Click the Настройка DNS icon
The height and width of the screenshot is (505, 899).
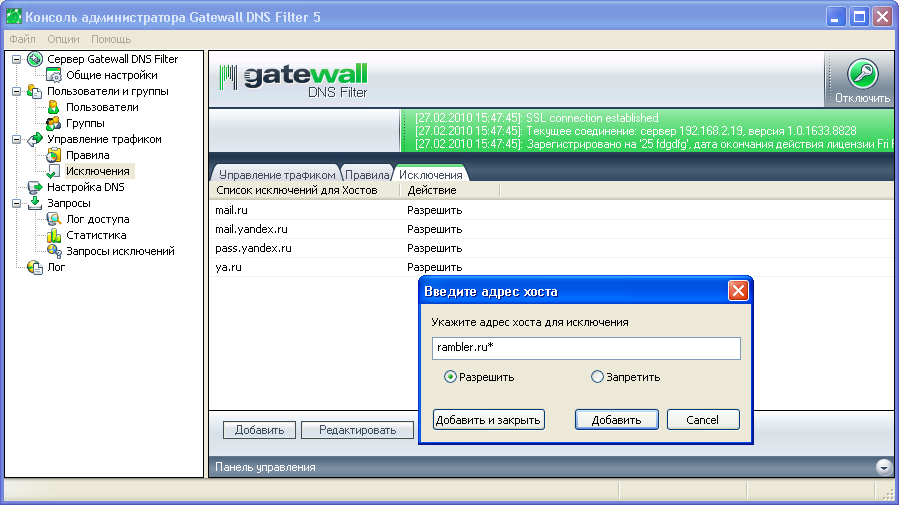point(35,187)
